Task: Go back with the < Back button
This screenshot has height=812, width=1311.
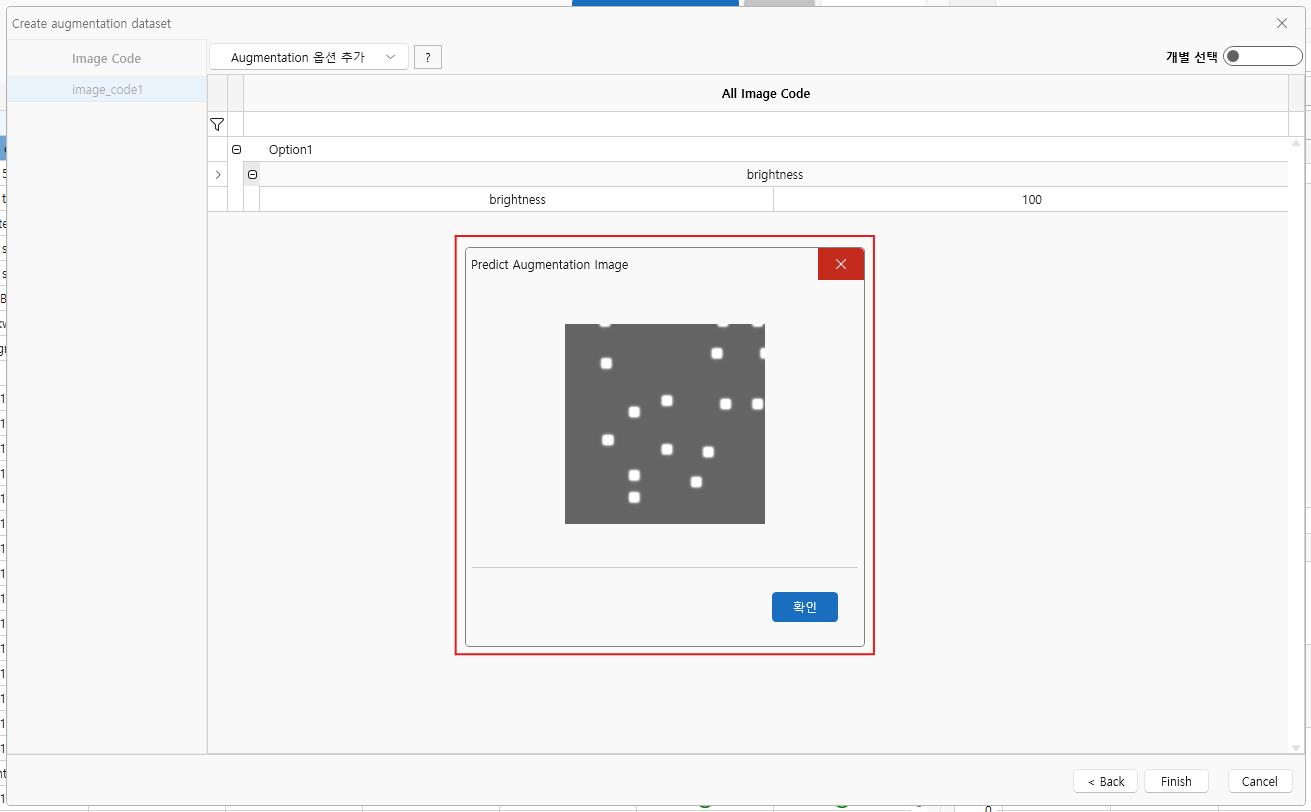Action: click(x=1105, y=781)
